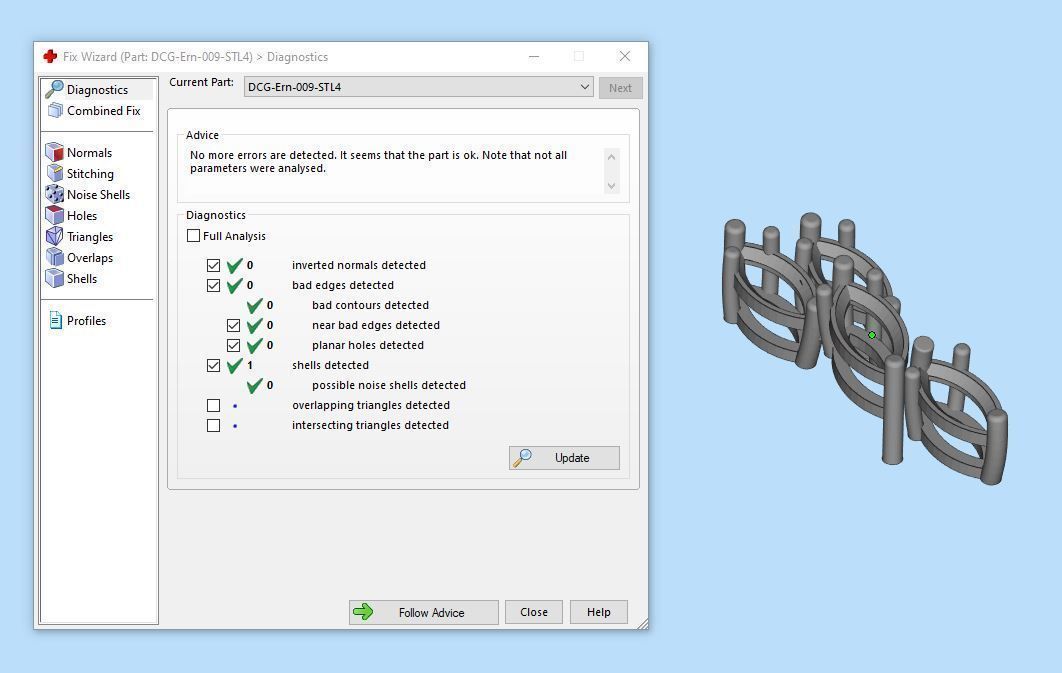Click the Help button
The height and width of the screenshot is (673, 1062).
(x=599, y=612)
